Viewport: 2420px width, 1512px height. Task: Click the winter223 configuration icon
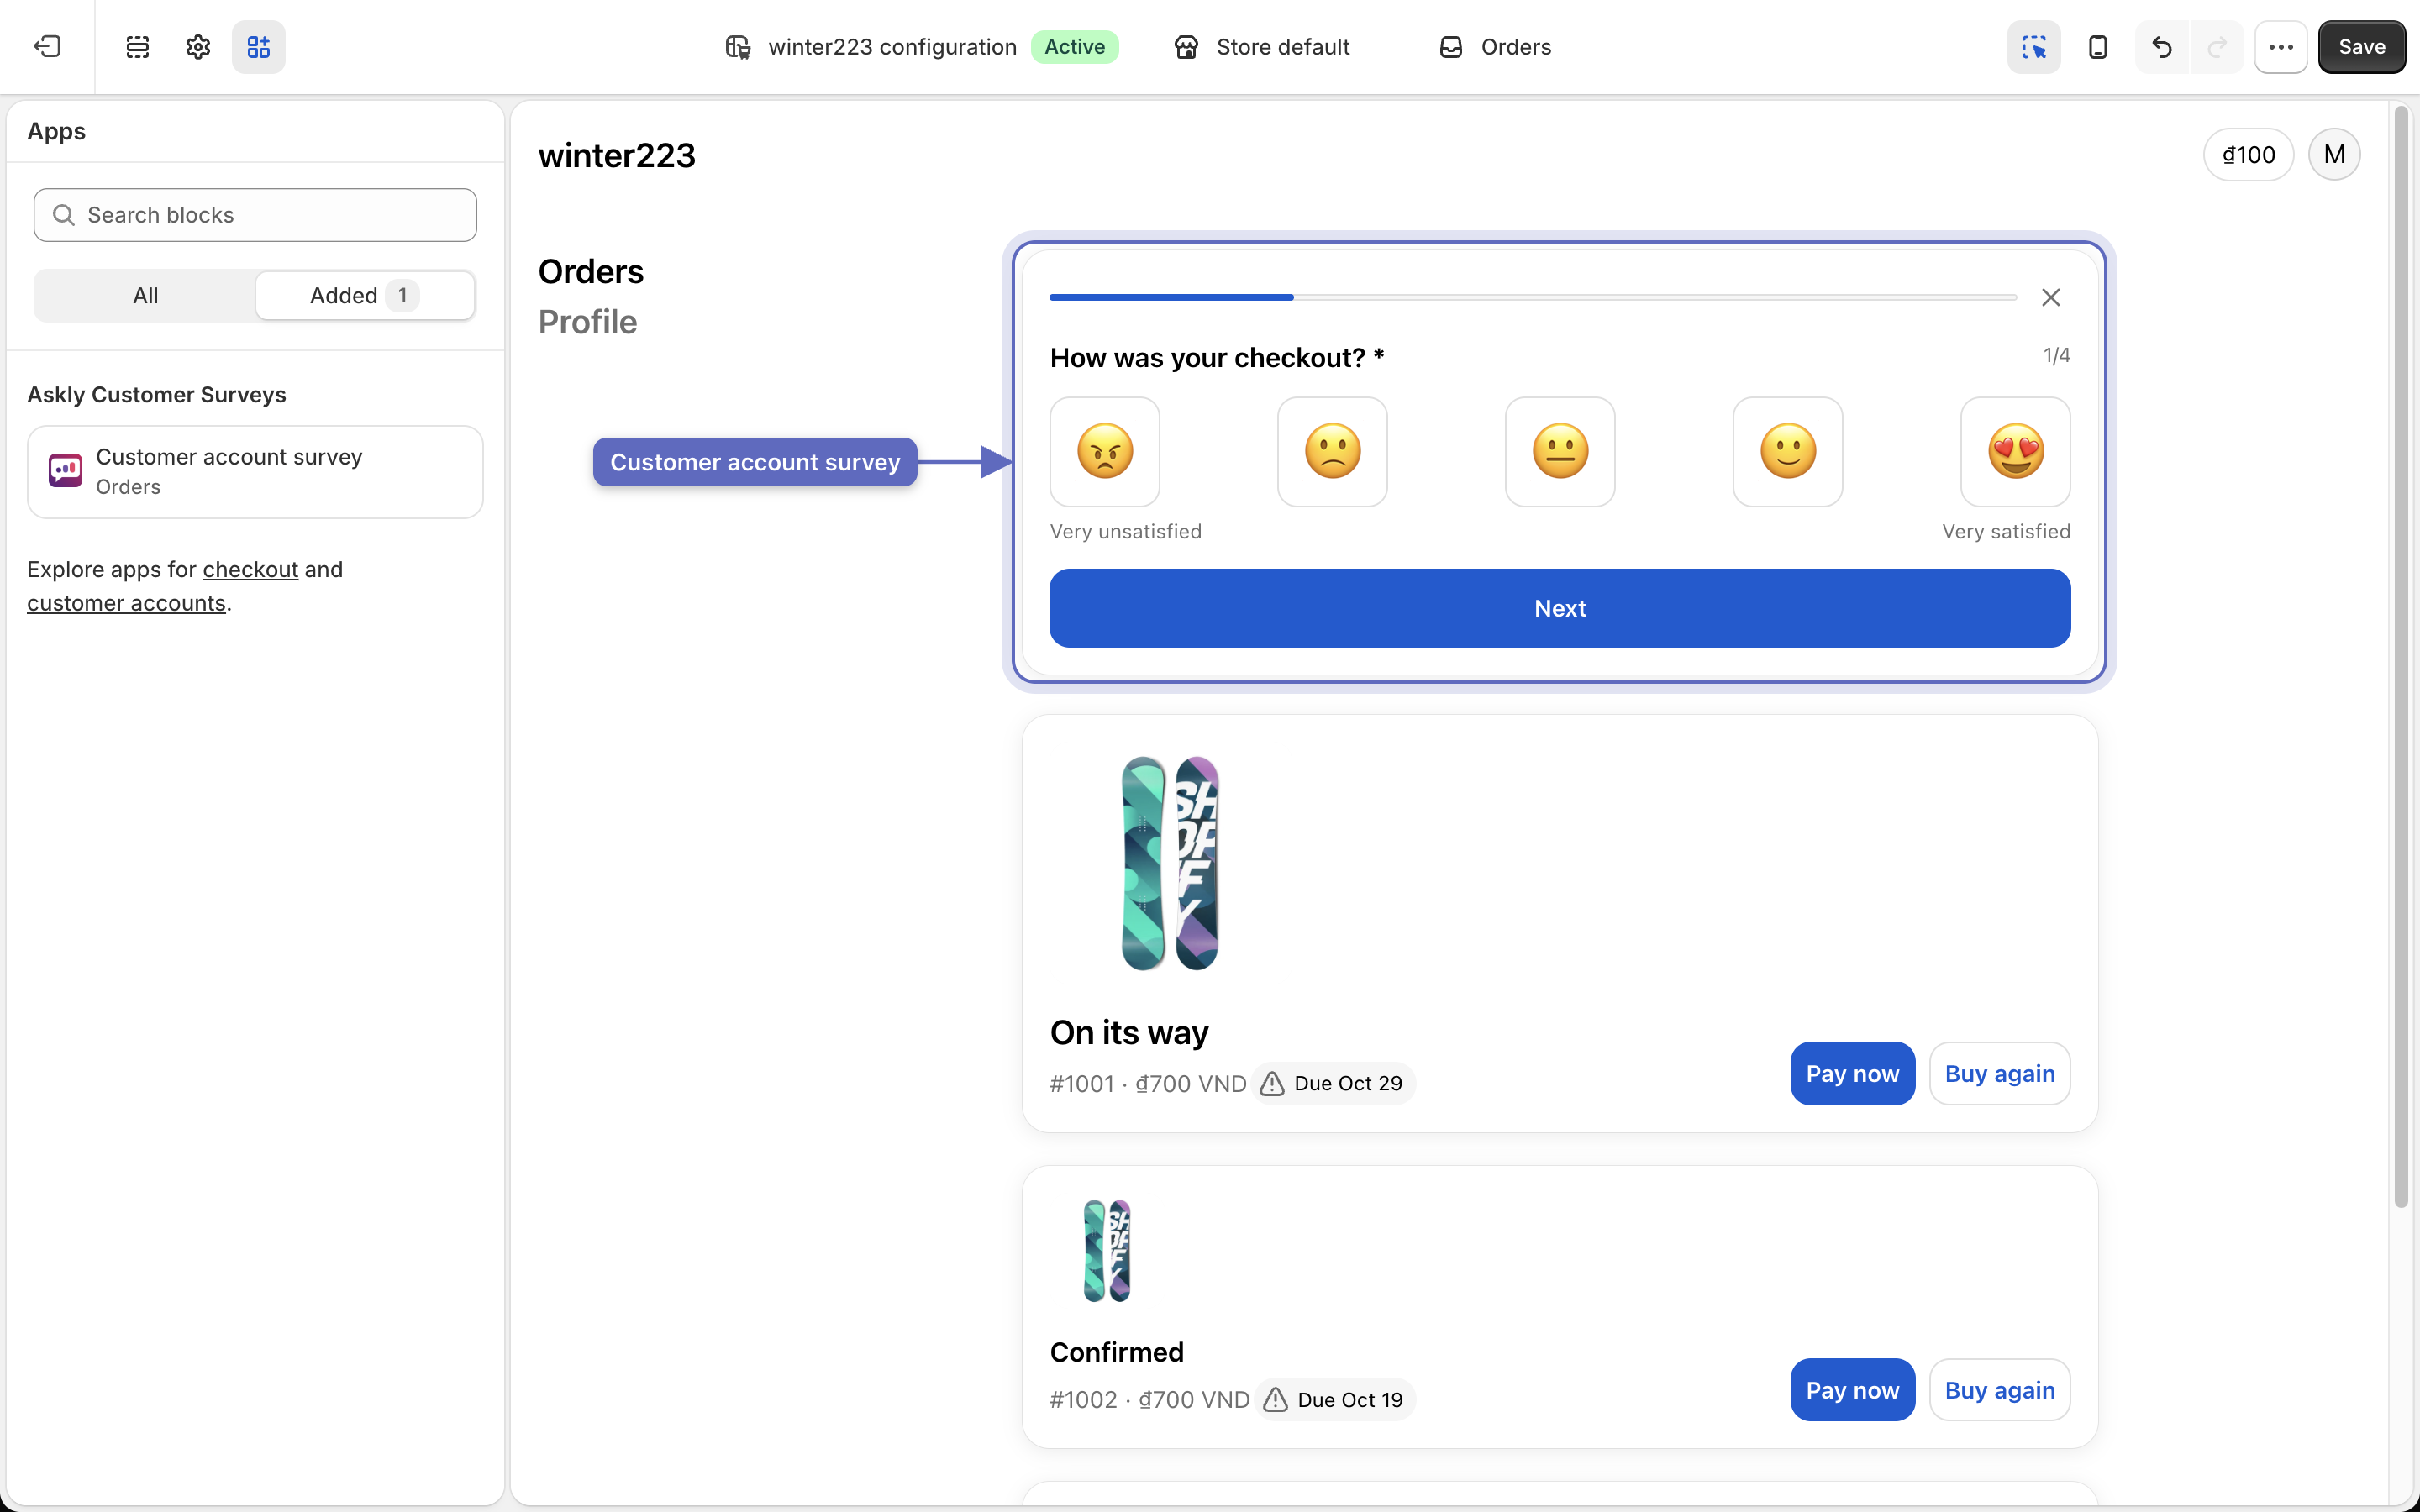[738, 47]
